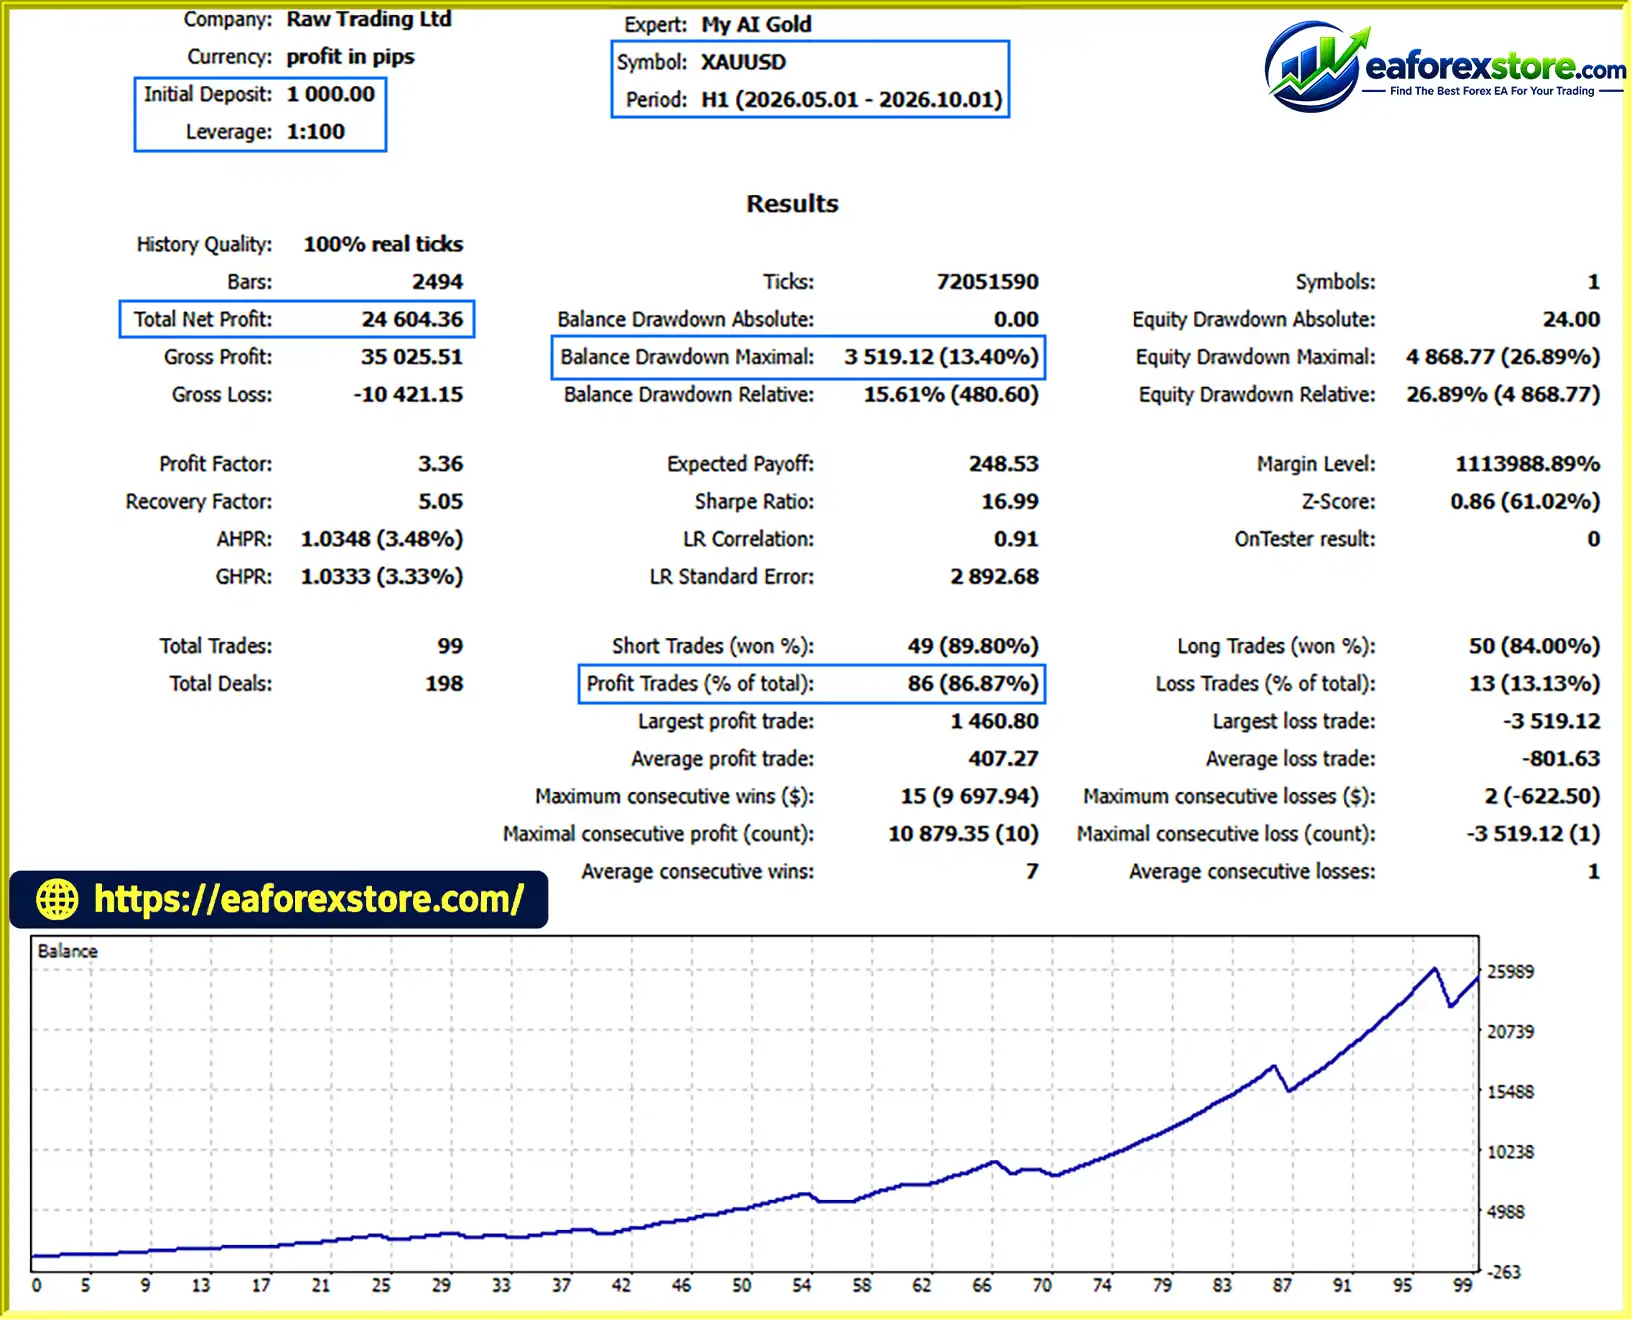This screenshot has width=1632, height=1320.
Task: Click the Results heading
Action: click(x=792, y=204)
